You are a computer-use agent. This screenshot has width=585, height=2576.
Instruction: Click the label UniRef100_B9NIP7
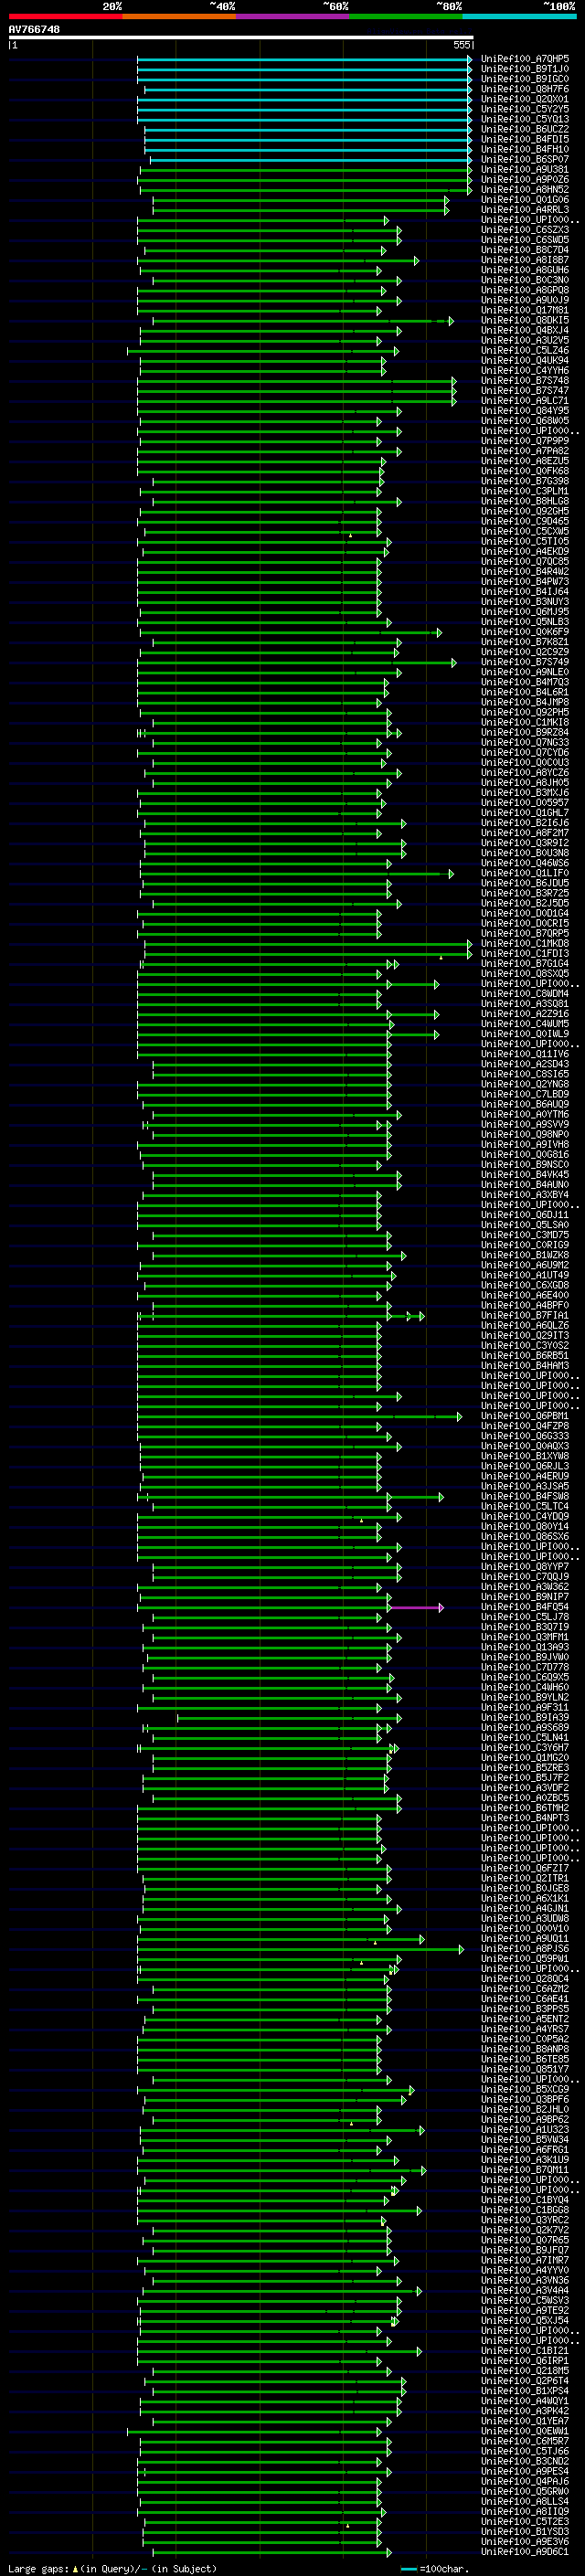coord(525,1598)
